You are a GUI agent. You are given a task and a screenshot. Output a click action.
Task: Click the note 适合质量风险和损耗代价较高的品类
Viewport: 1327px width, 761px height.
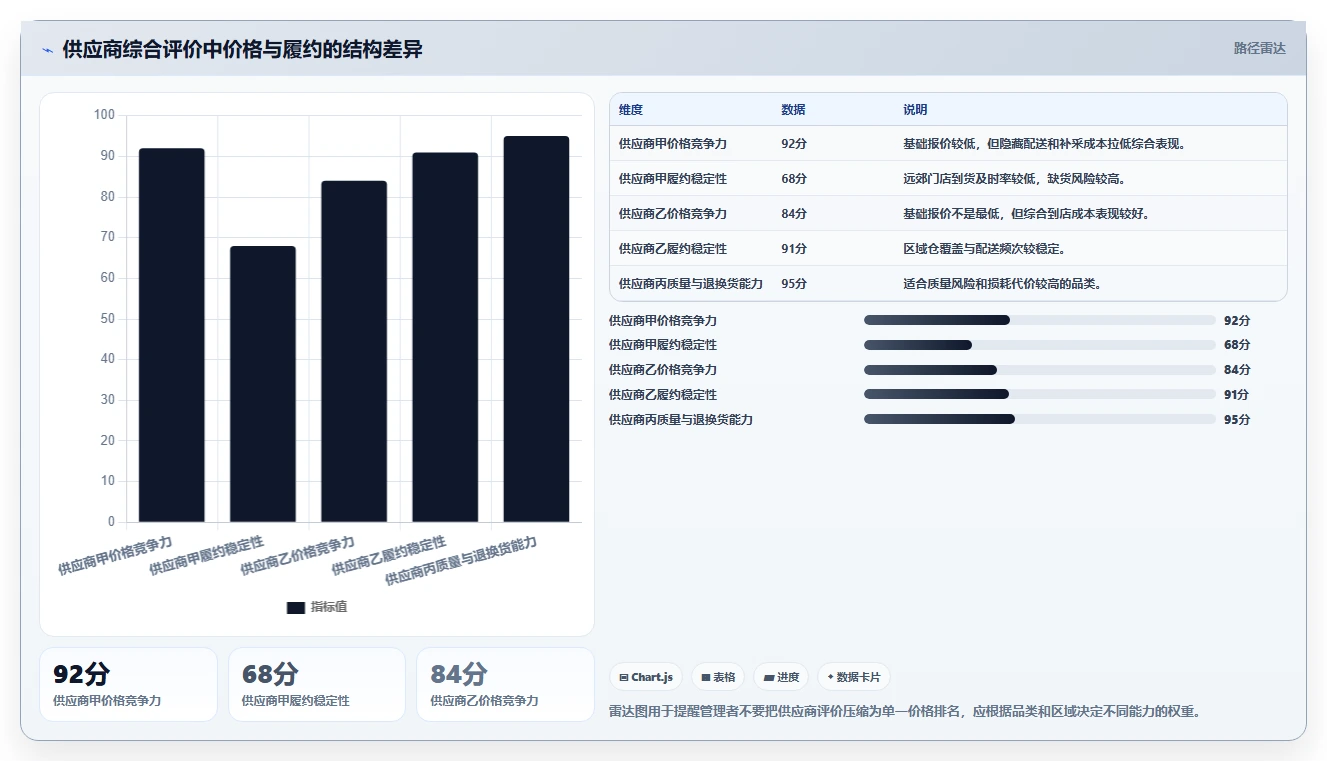coord(1003,284)
